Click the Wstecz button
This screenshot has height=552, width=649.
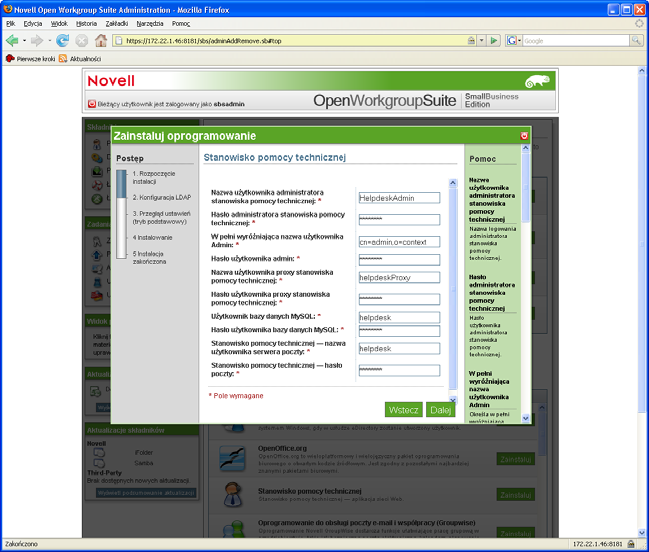click(x=404, y=410)
